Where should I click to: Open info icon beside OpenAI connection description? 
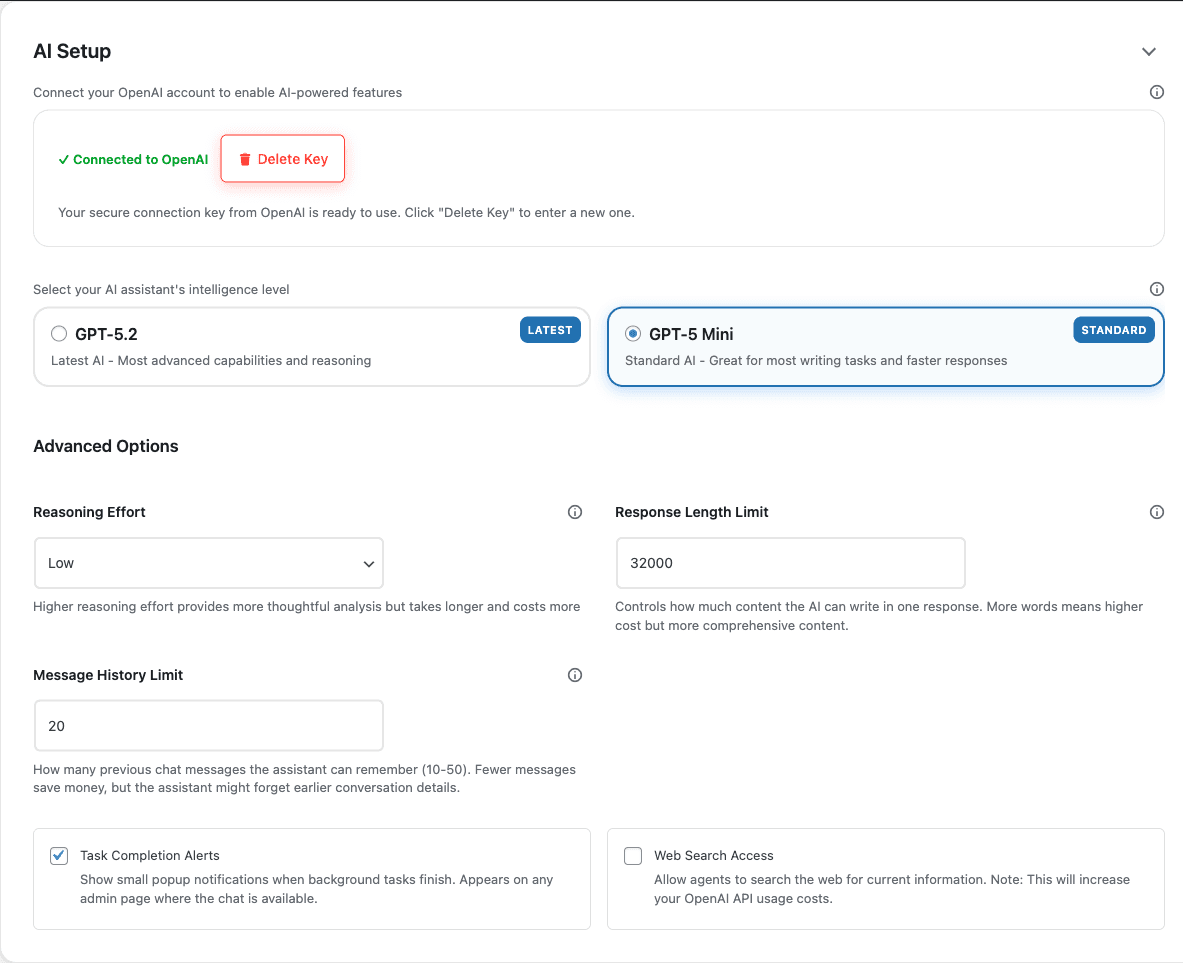(x=1156, y=92)
